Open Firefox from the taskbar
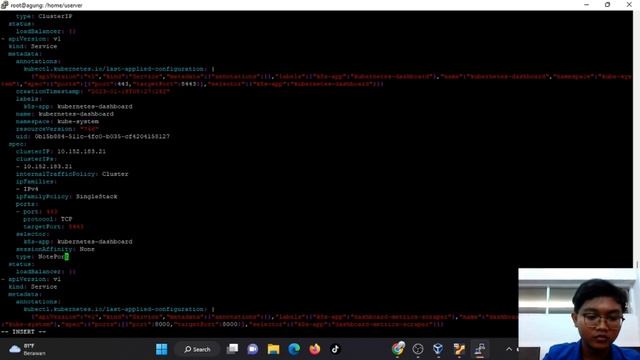The width and height of the screenshot is (640, 360). tap(315, 349)
